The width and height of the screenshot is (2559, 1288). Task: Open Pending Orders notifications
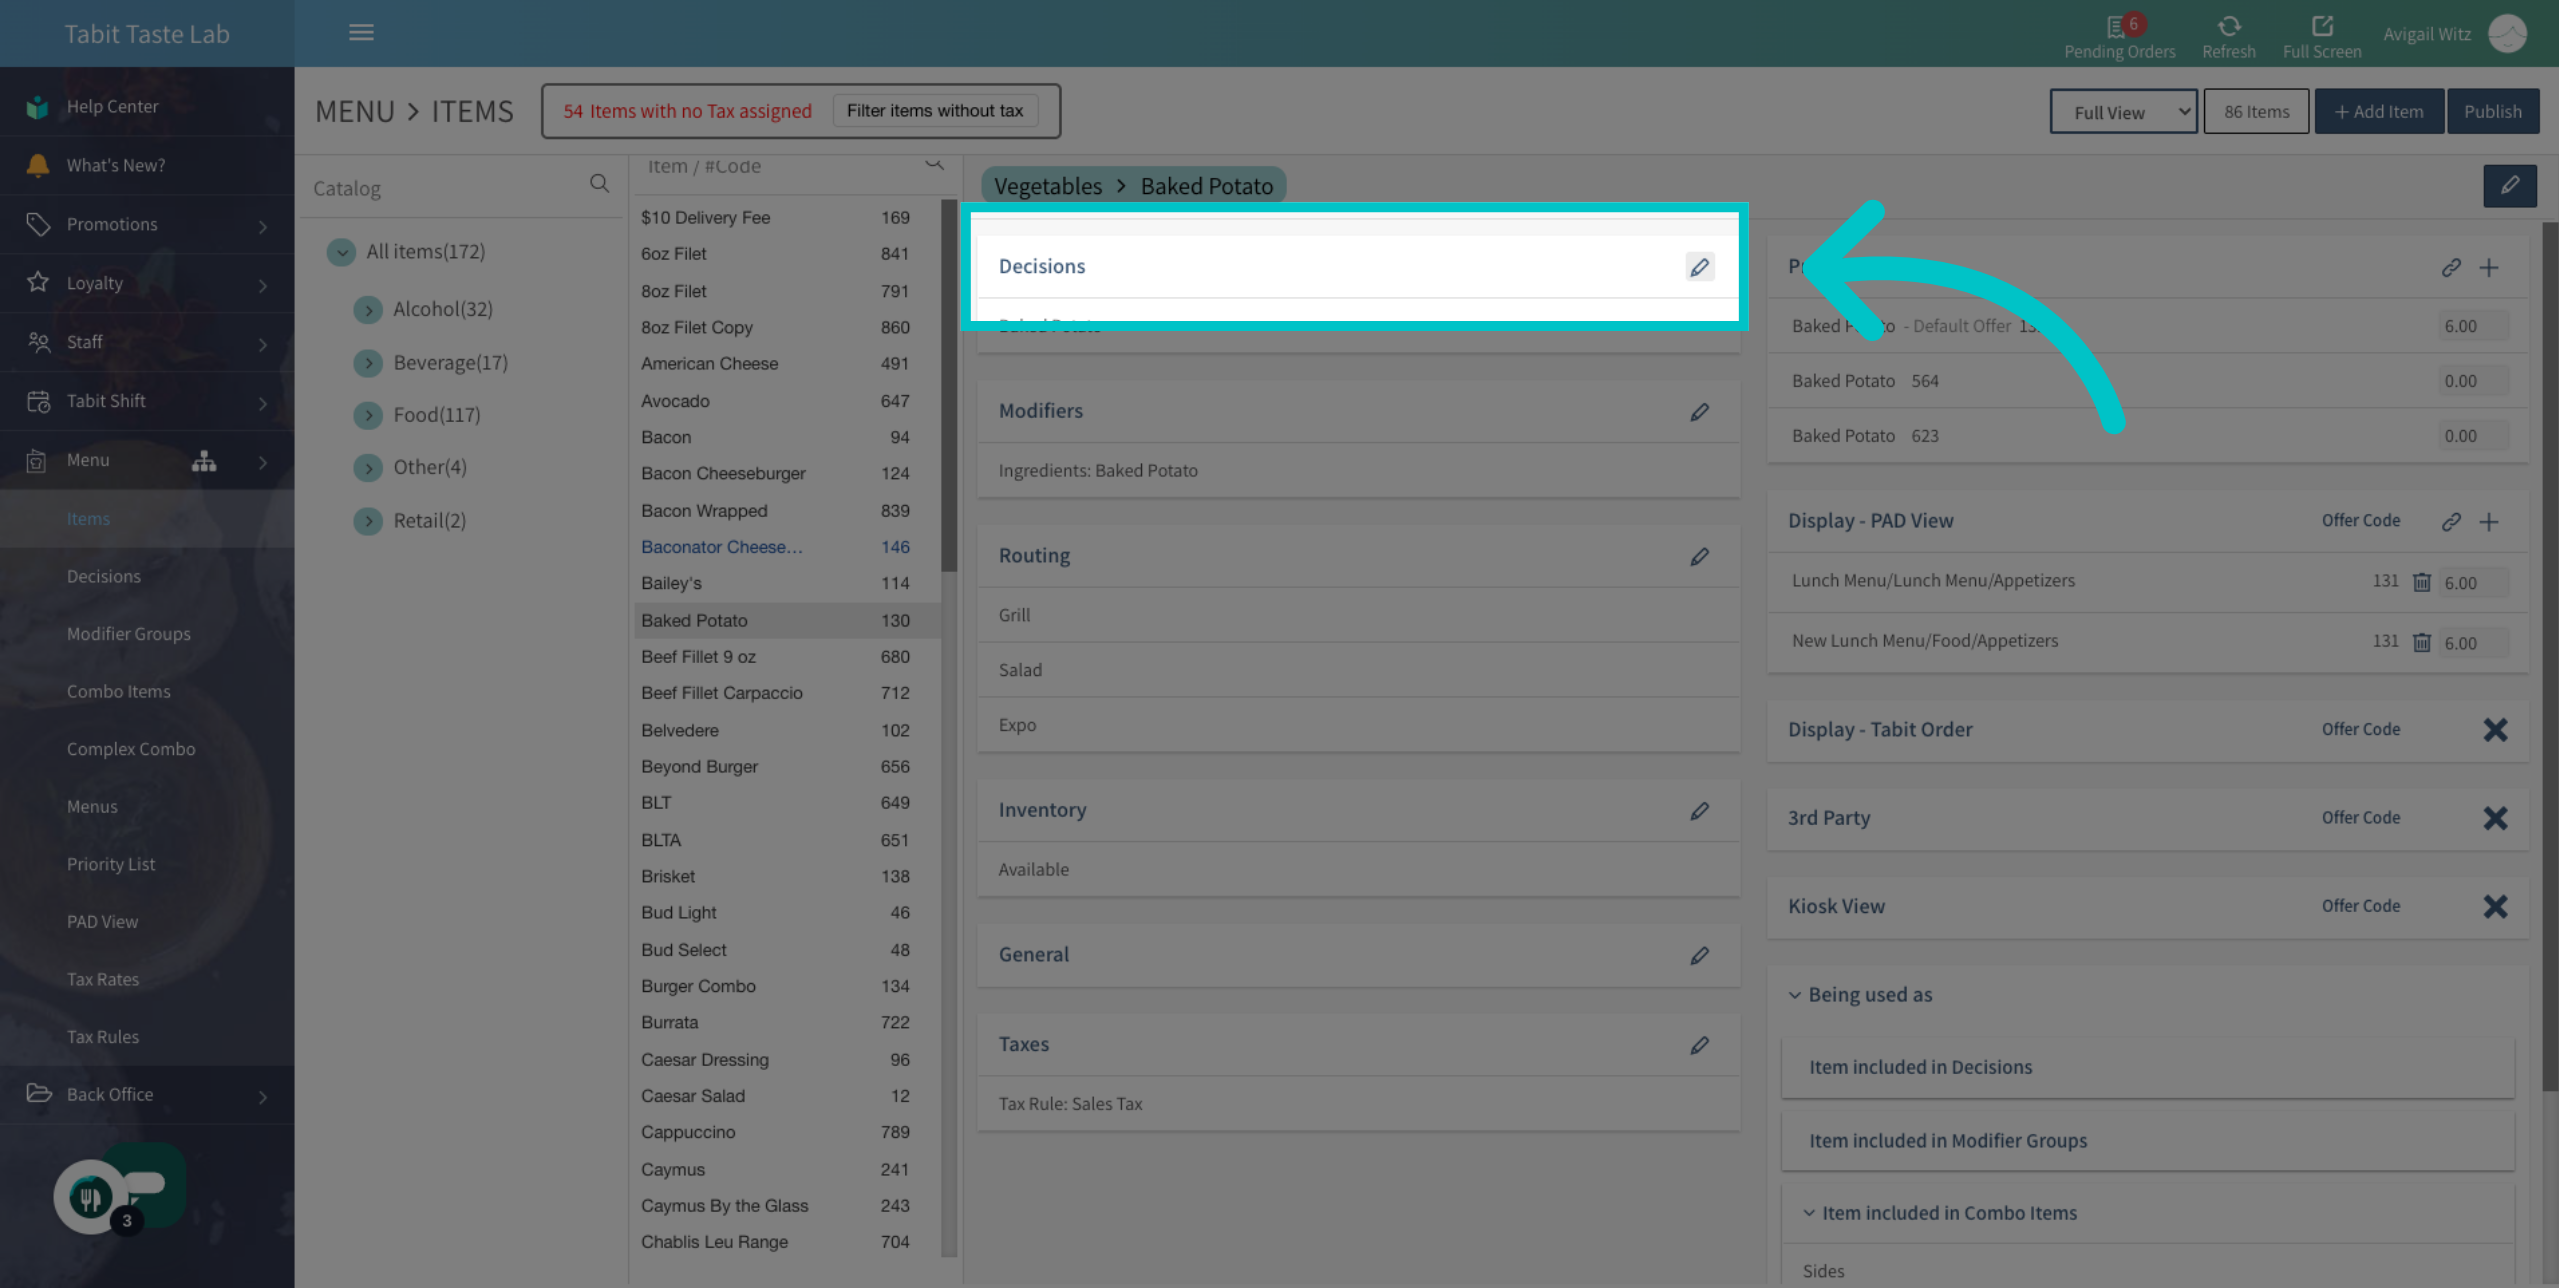[2119, 36]
